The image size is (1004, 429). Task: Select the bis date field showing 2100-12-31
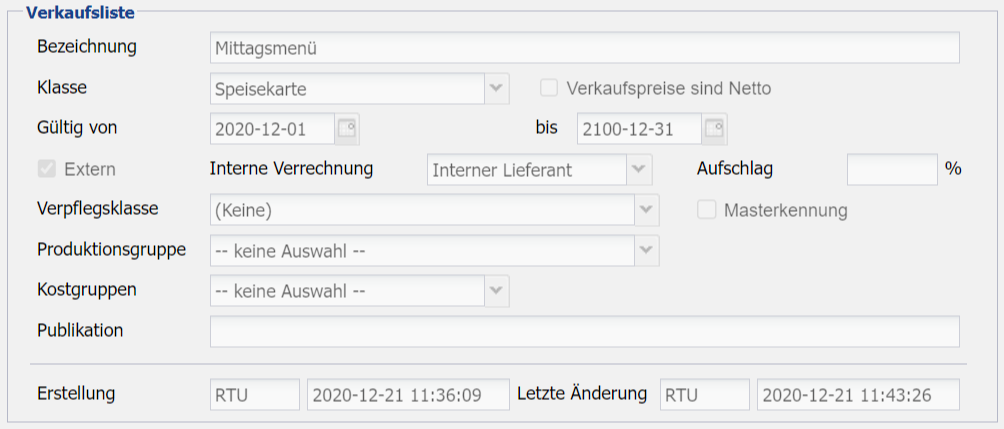click(638, 129)
